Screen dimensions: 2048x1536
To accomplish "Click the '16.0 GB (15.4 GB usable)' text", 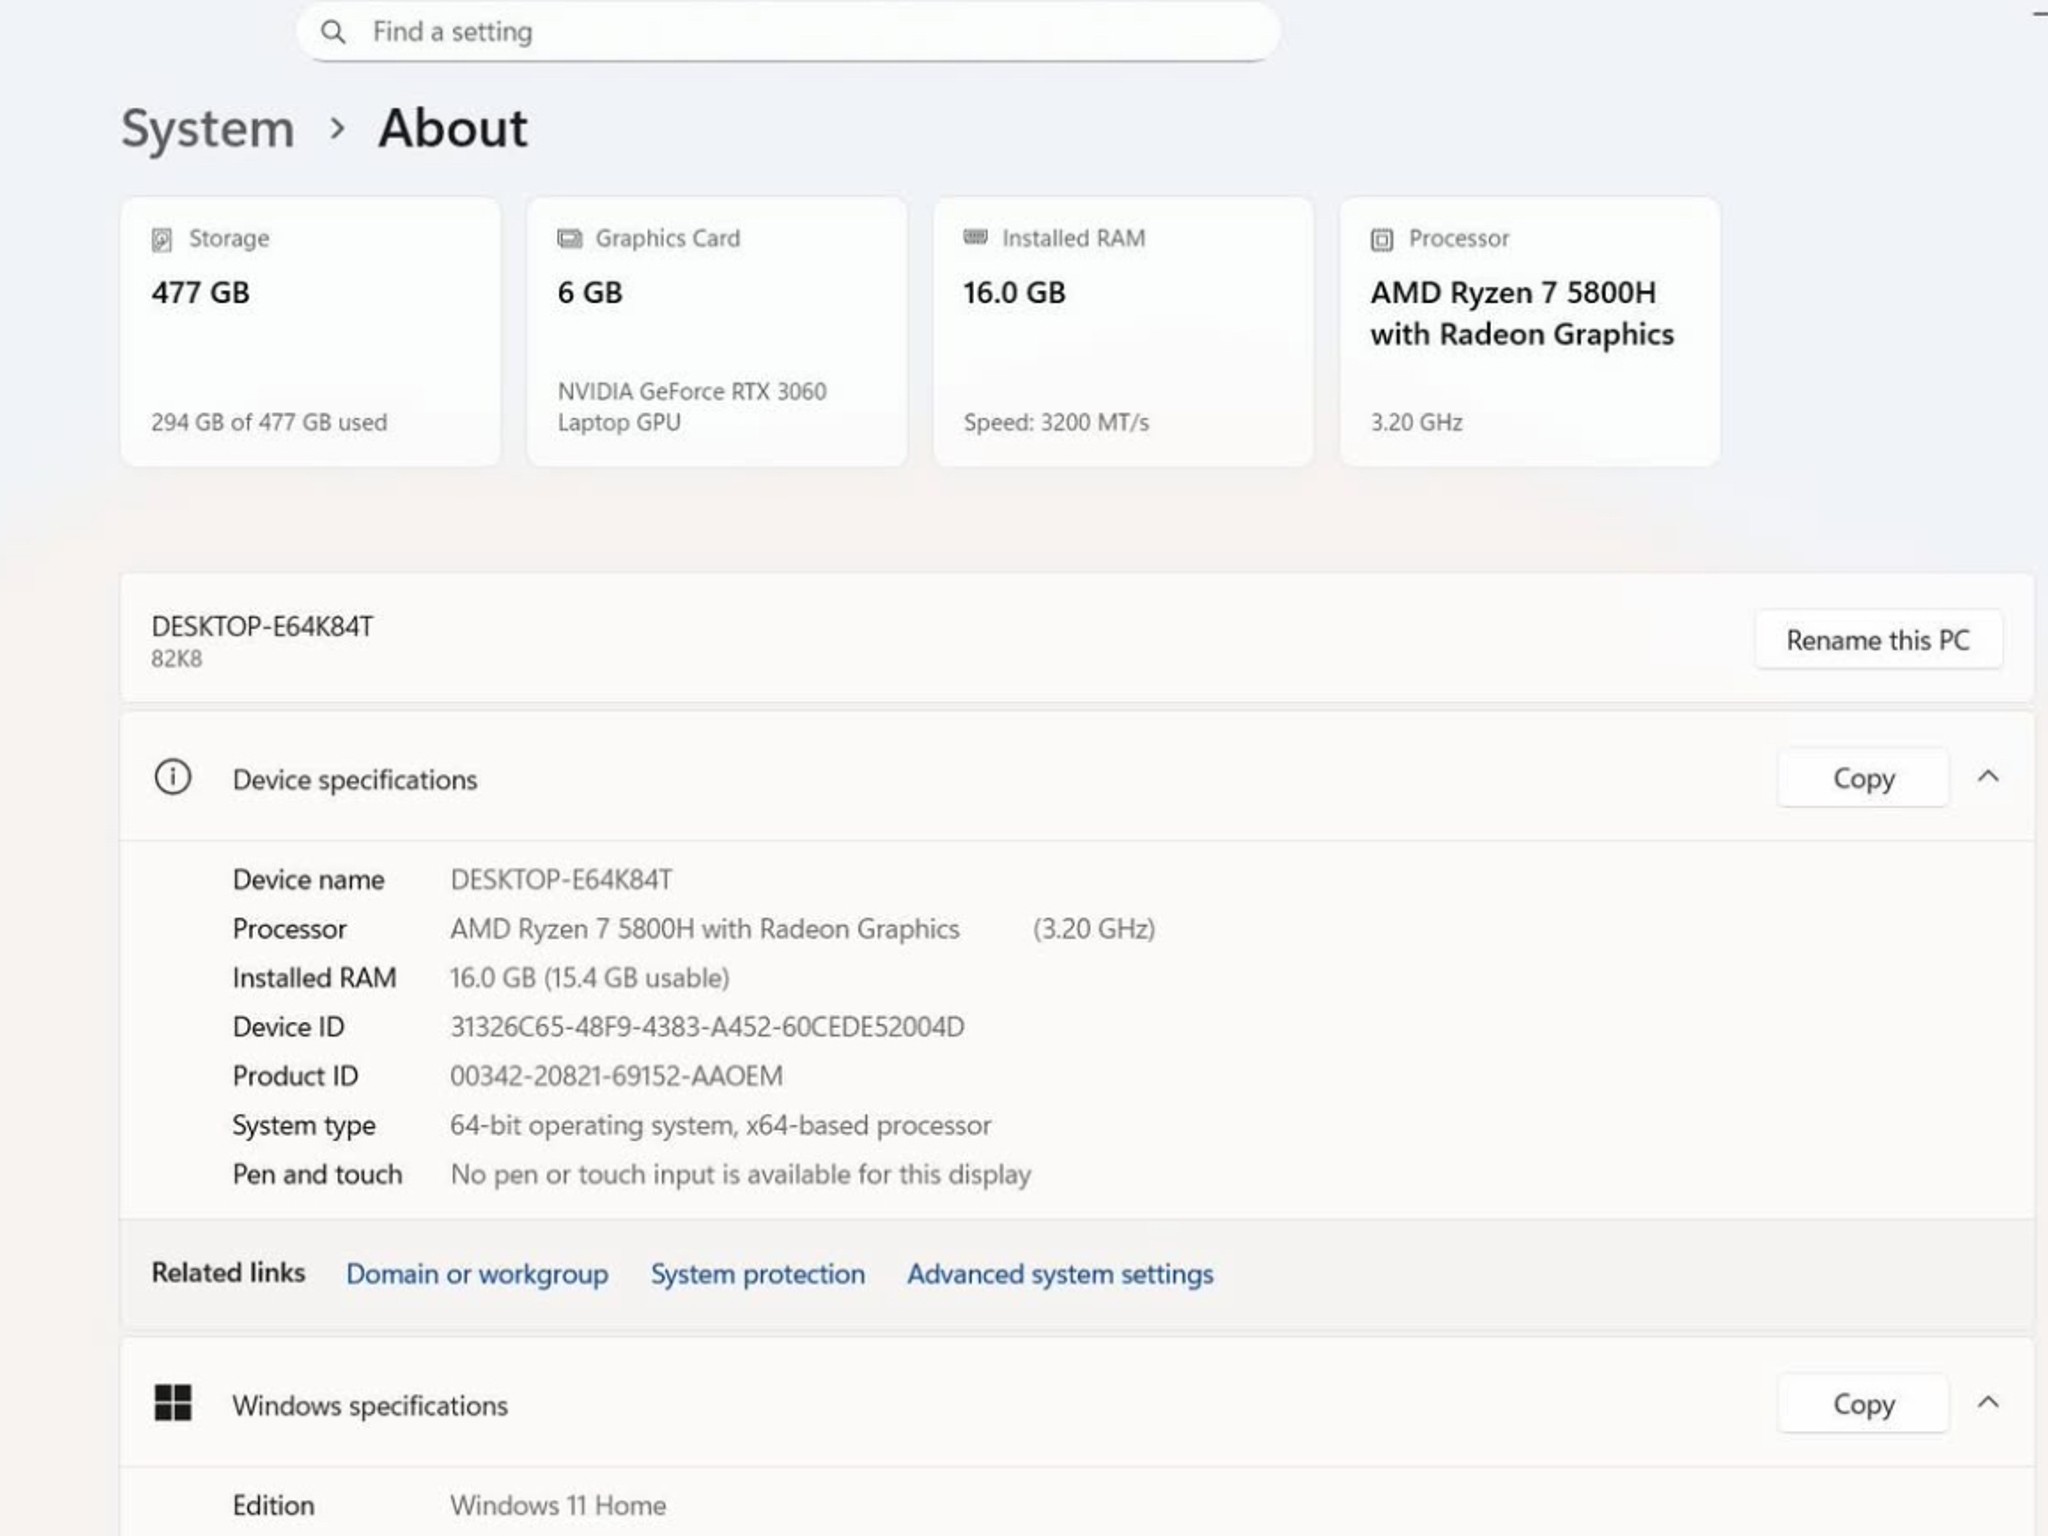I will pos(589,978).
